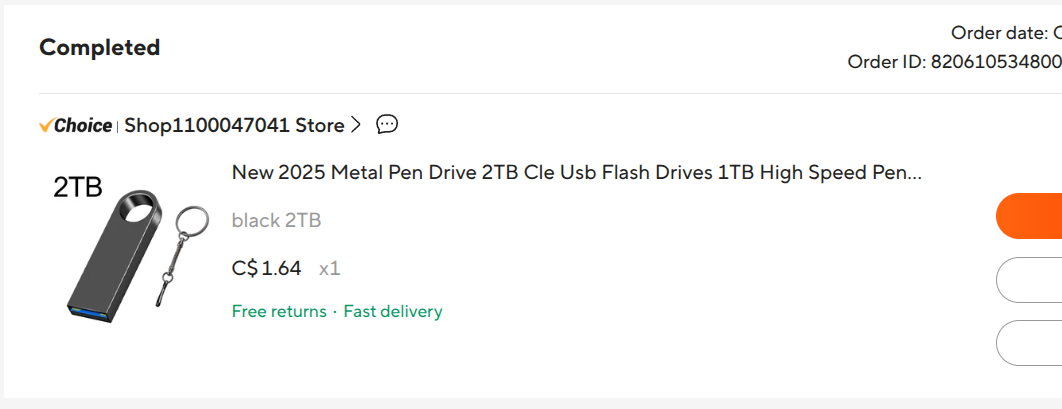Click the 2TB label on product image
Viewport: 1062px width, 409px height.
pyautogui.click(x=78, y=188)
